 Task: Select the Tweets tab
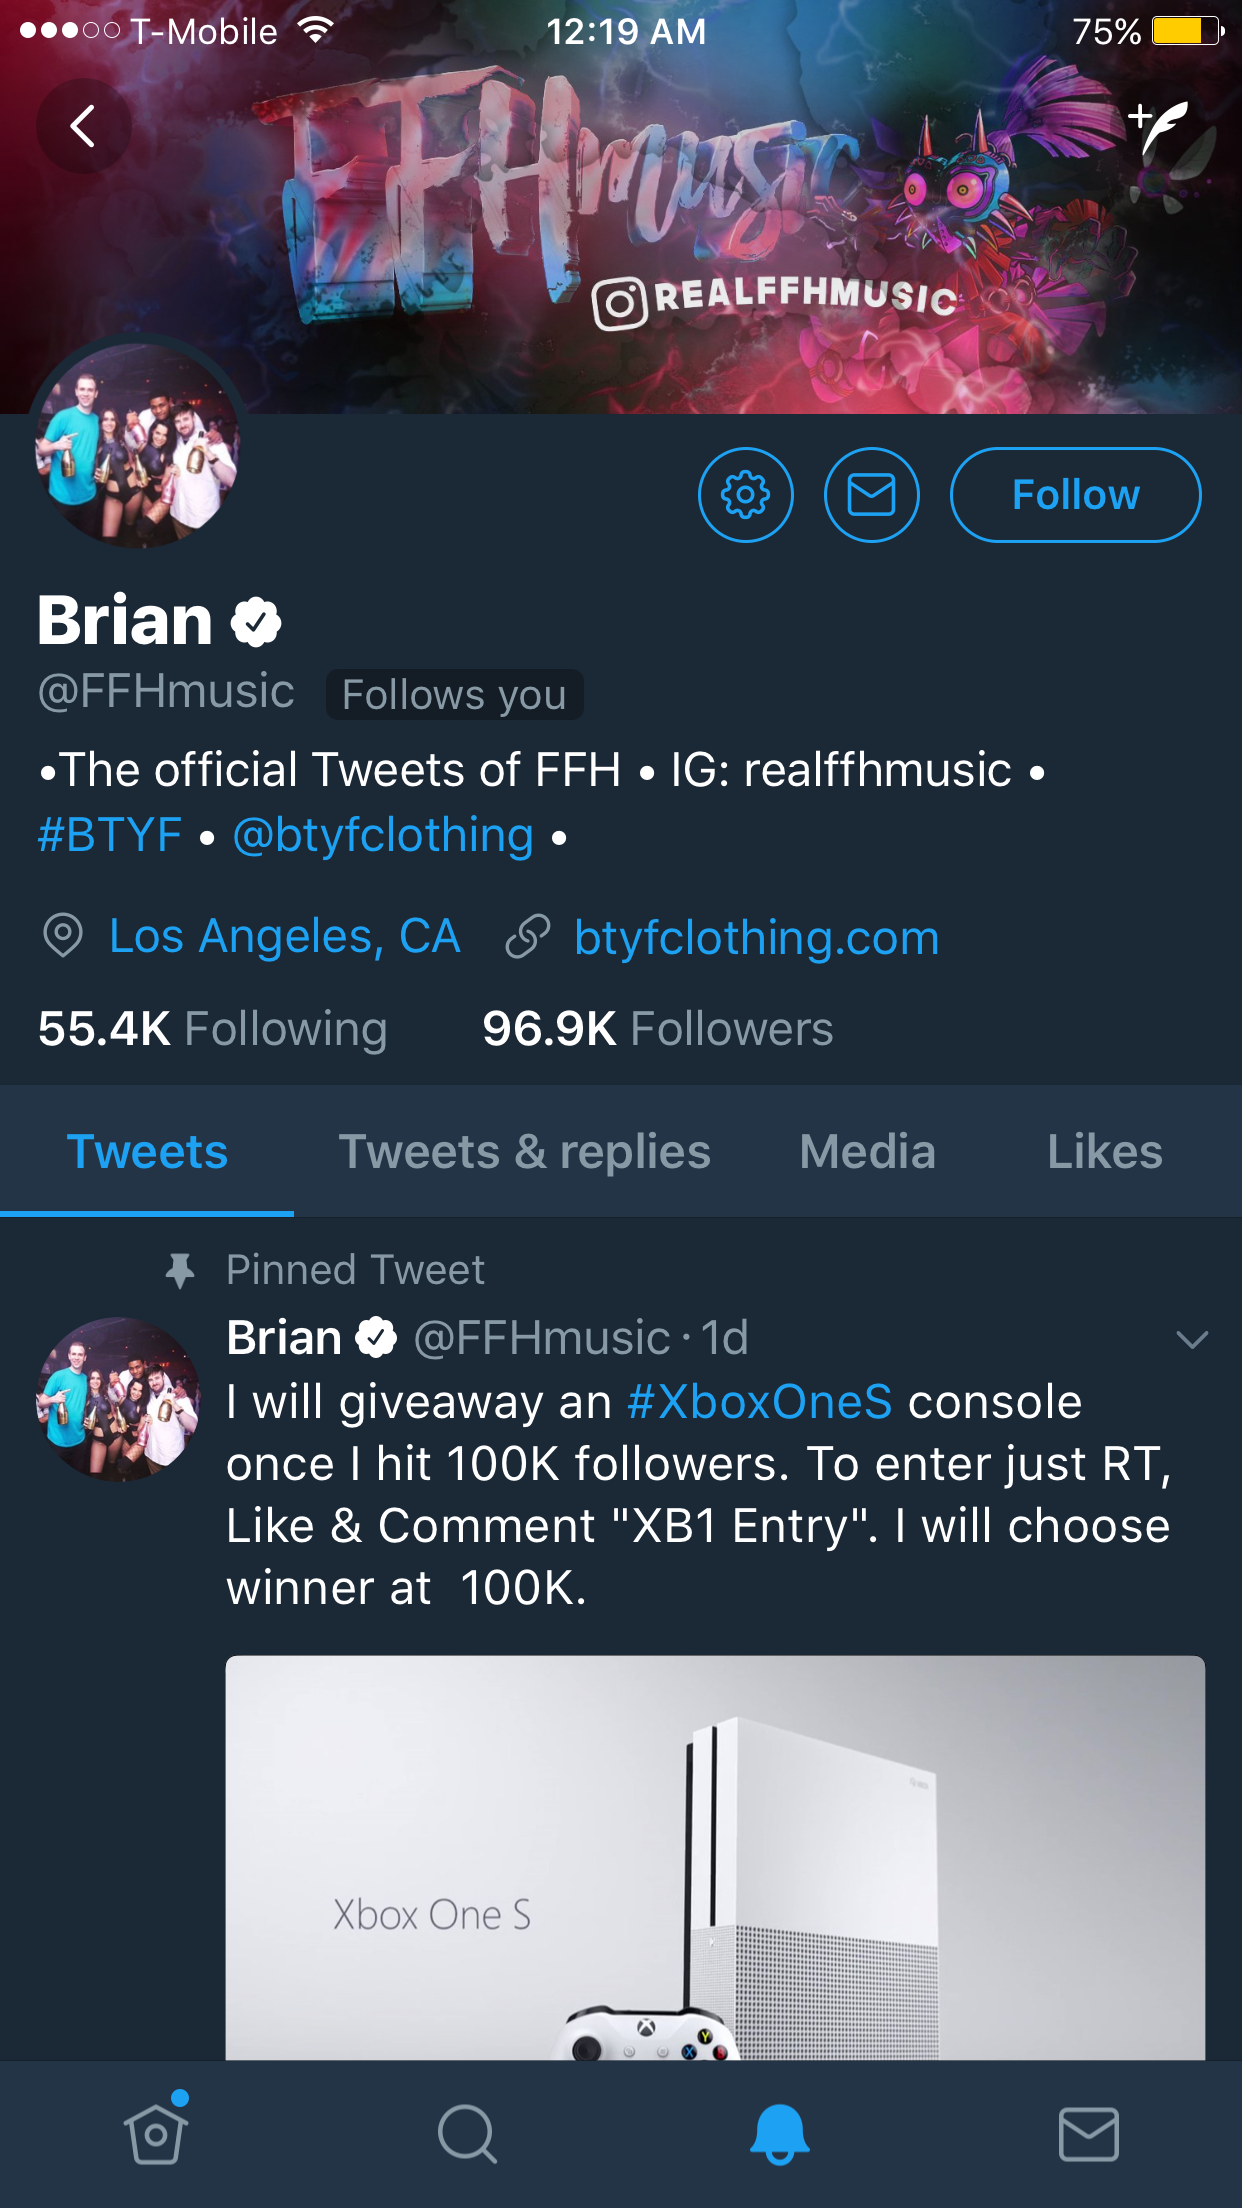pos(147,1152)
